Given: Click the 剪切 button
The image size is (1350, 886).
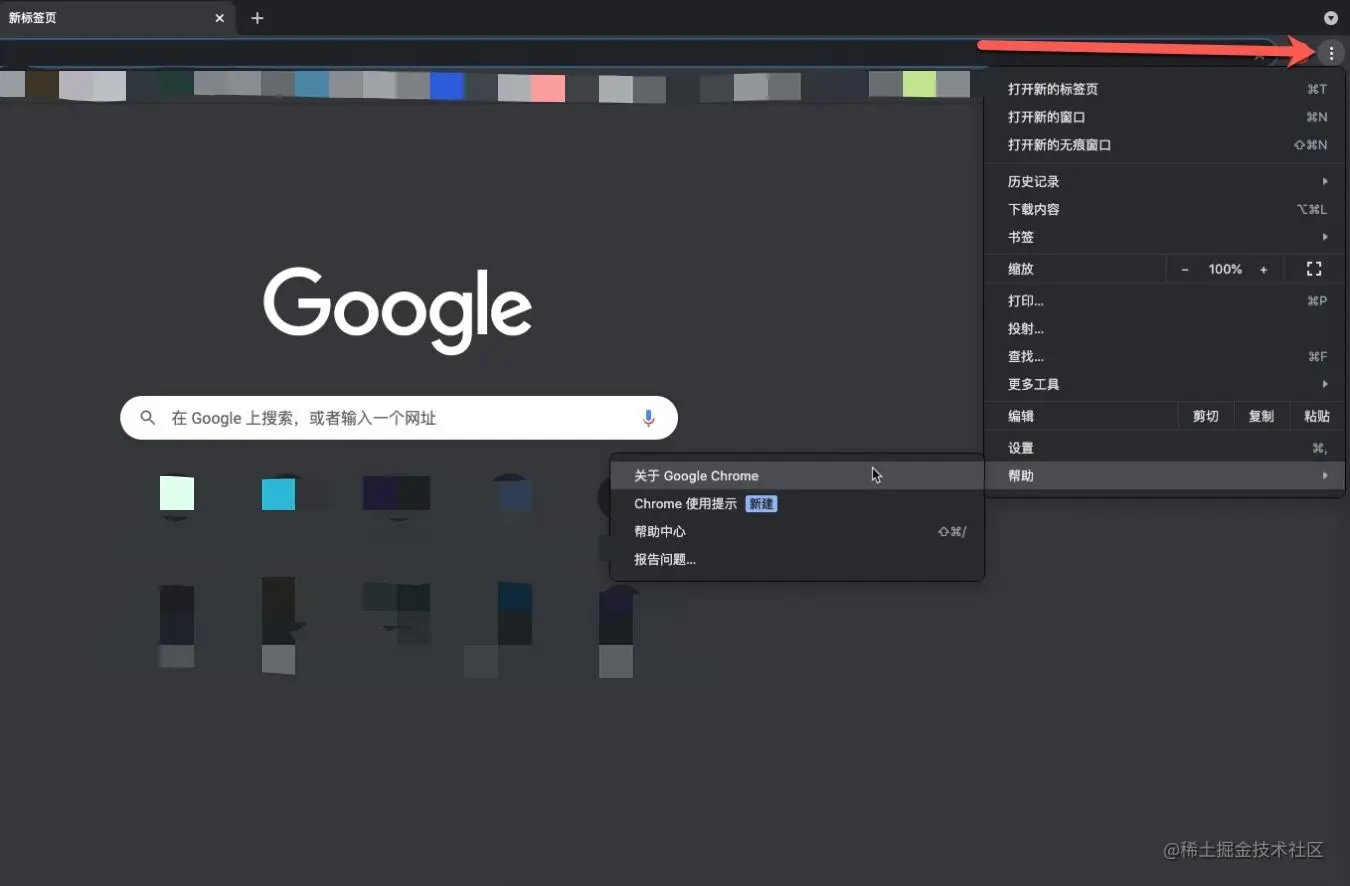Looking at the screenshot, I should tap(1205, 416).
